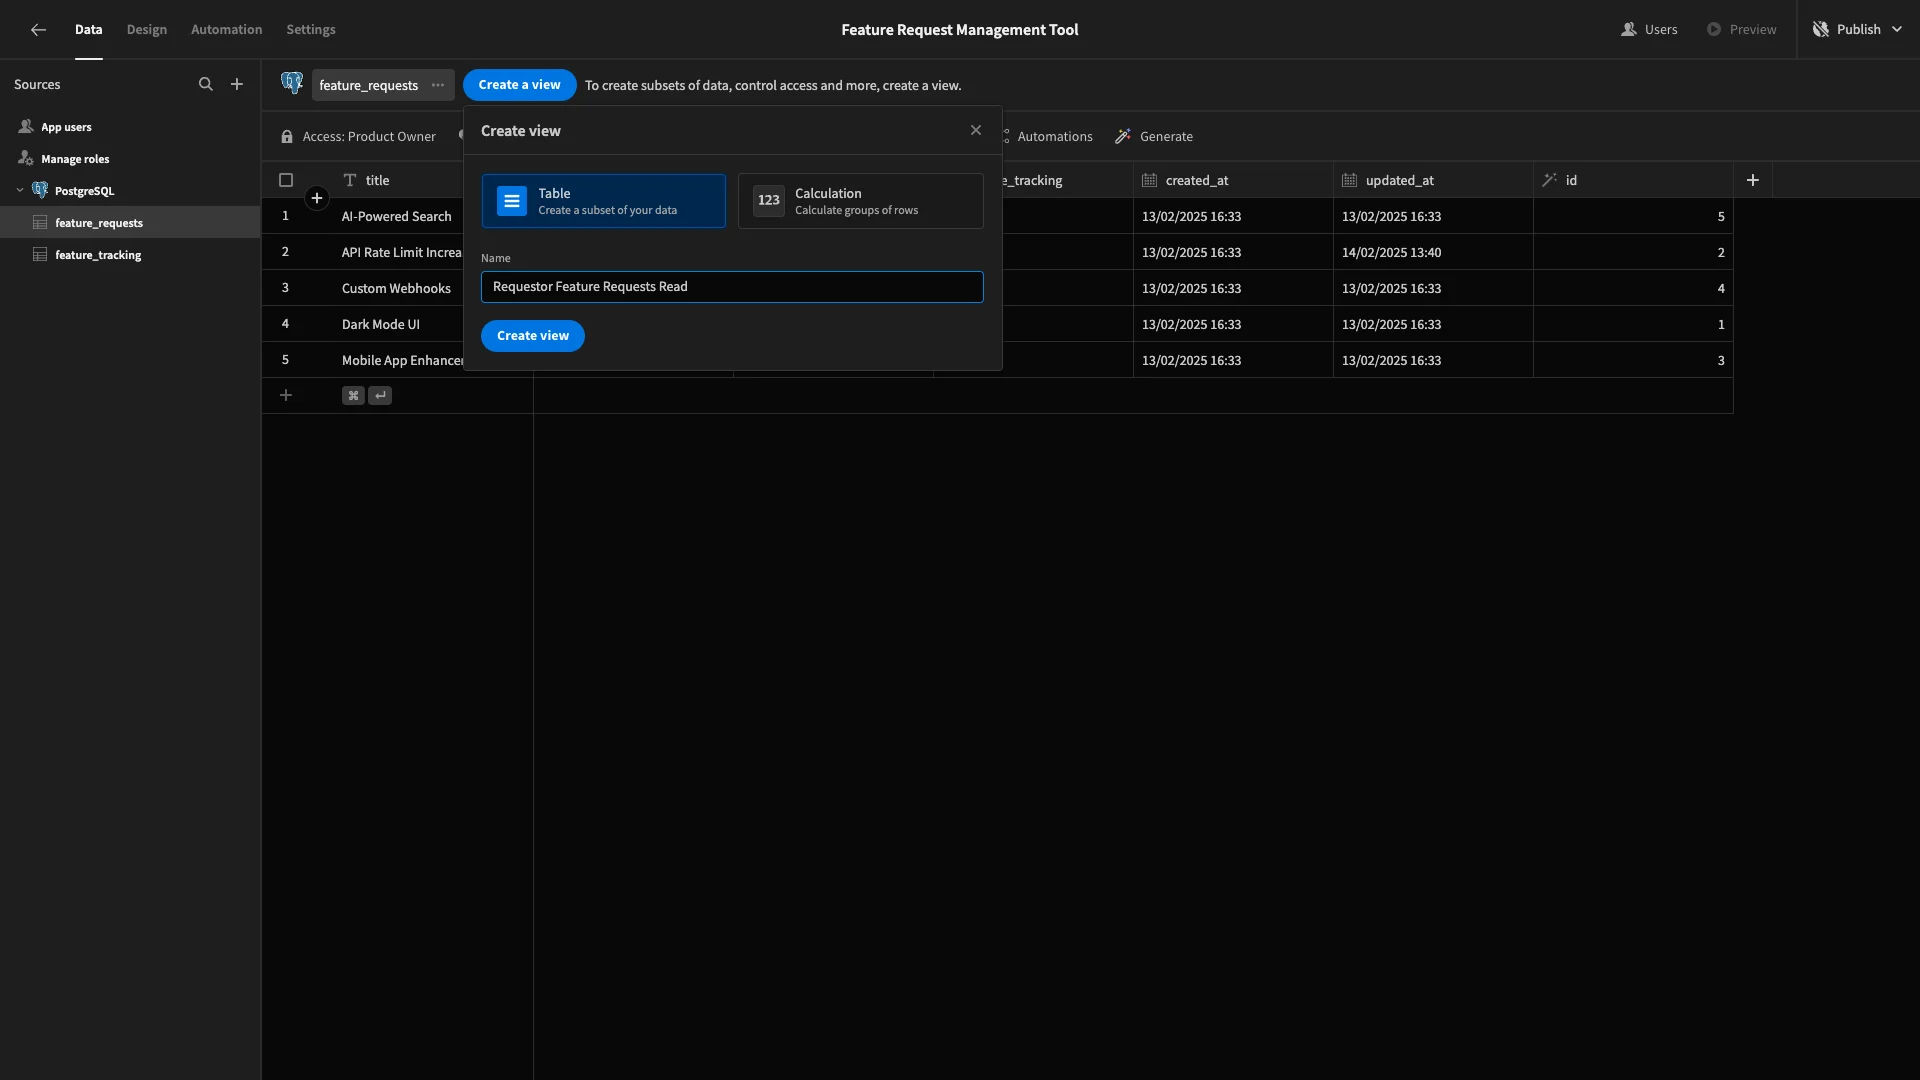
Task: Select the API Rate Limit title cell
Action: (x=397, y=252)
